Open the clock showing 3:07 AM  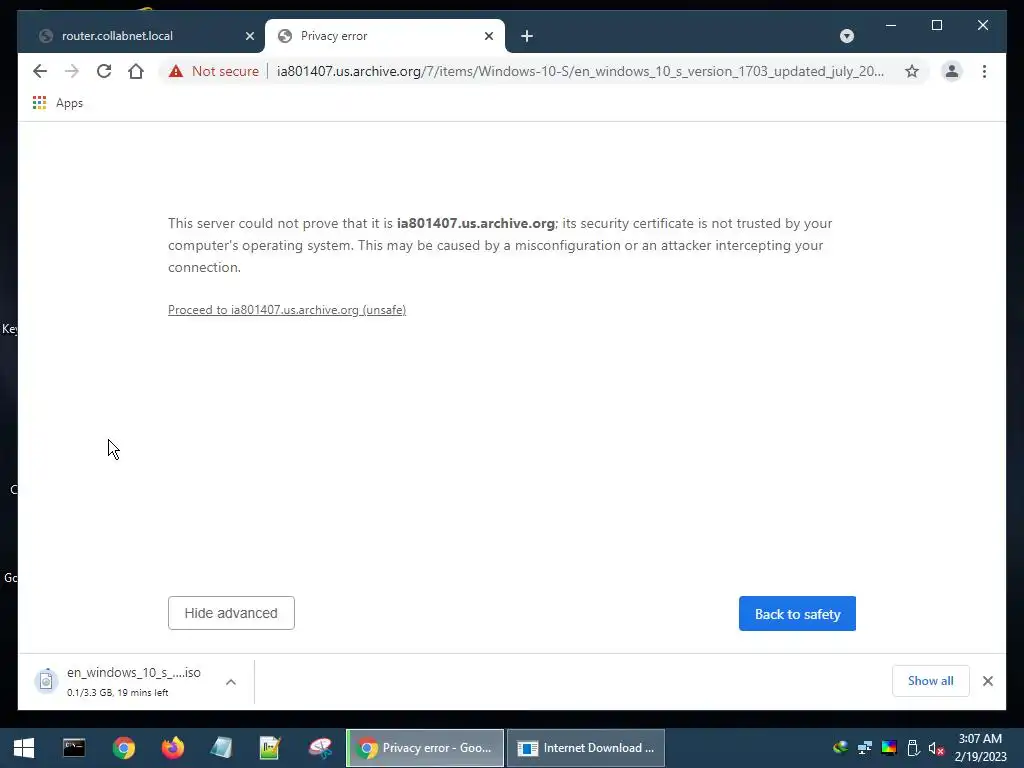pyautogui.click(x=980, y=748)
